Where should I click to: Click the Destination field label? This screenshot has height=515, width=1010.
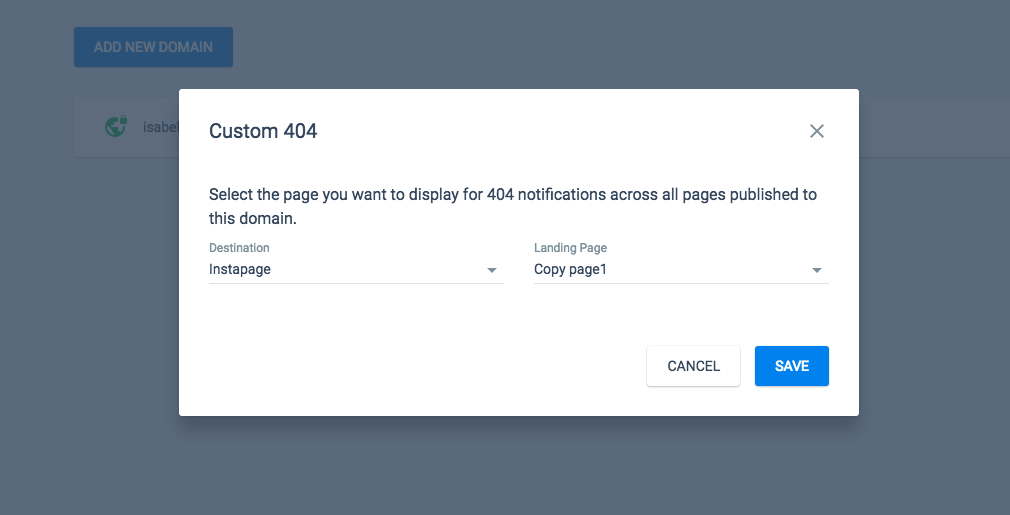pos(239,248)
